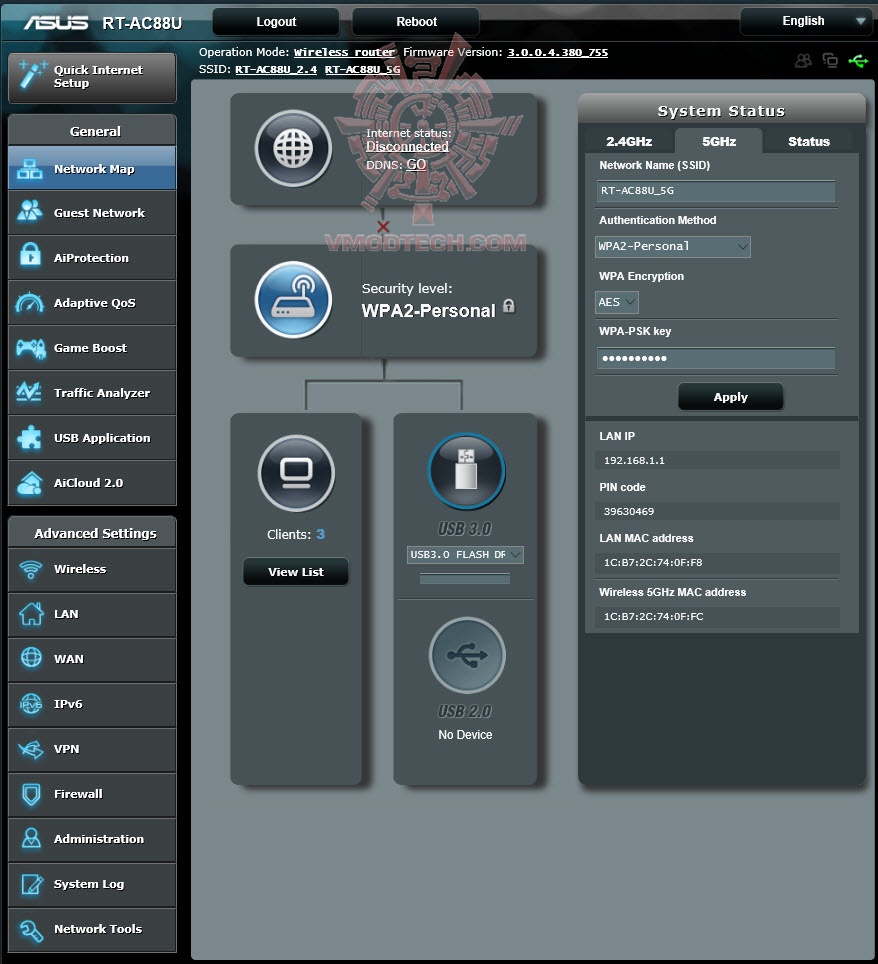This screenshot has width=878, height=964.
Task: Click the guest users status icon at top
Action: 803,60
